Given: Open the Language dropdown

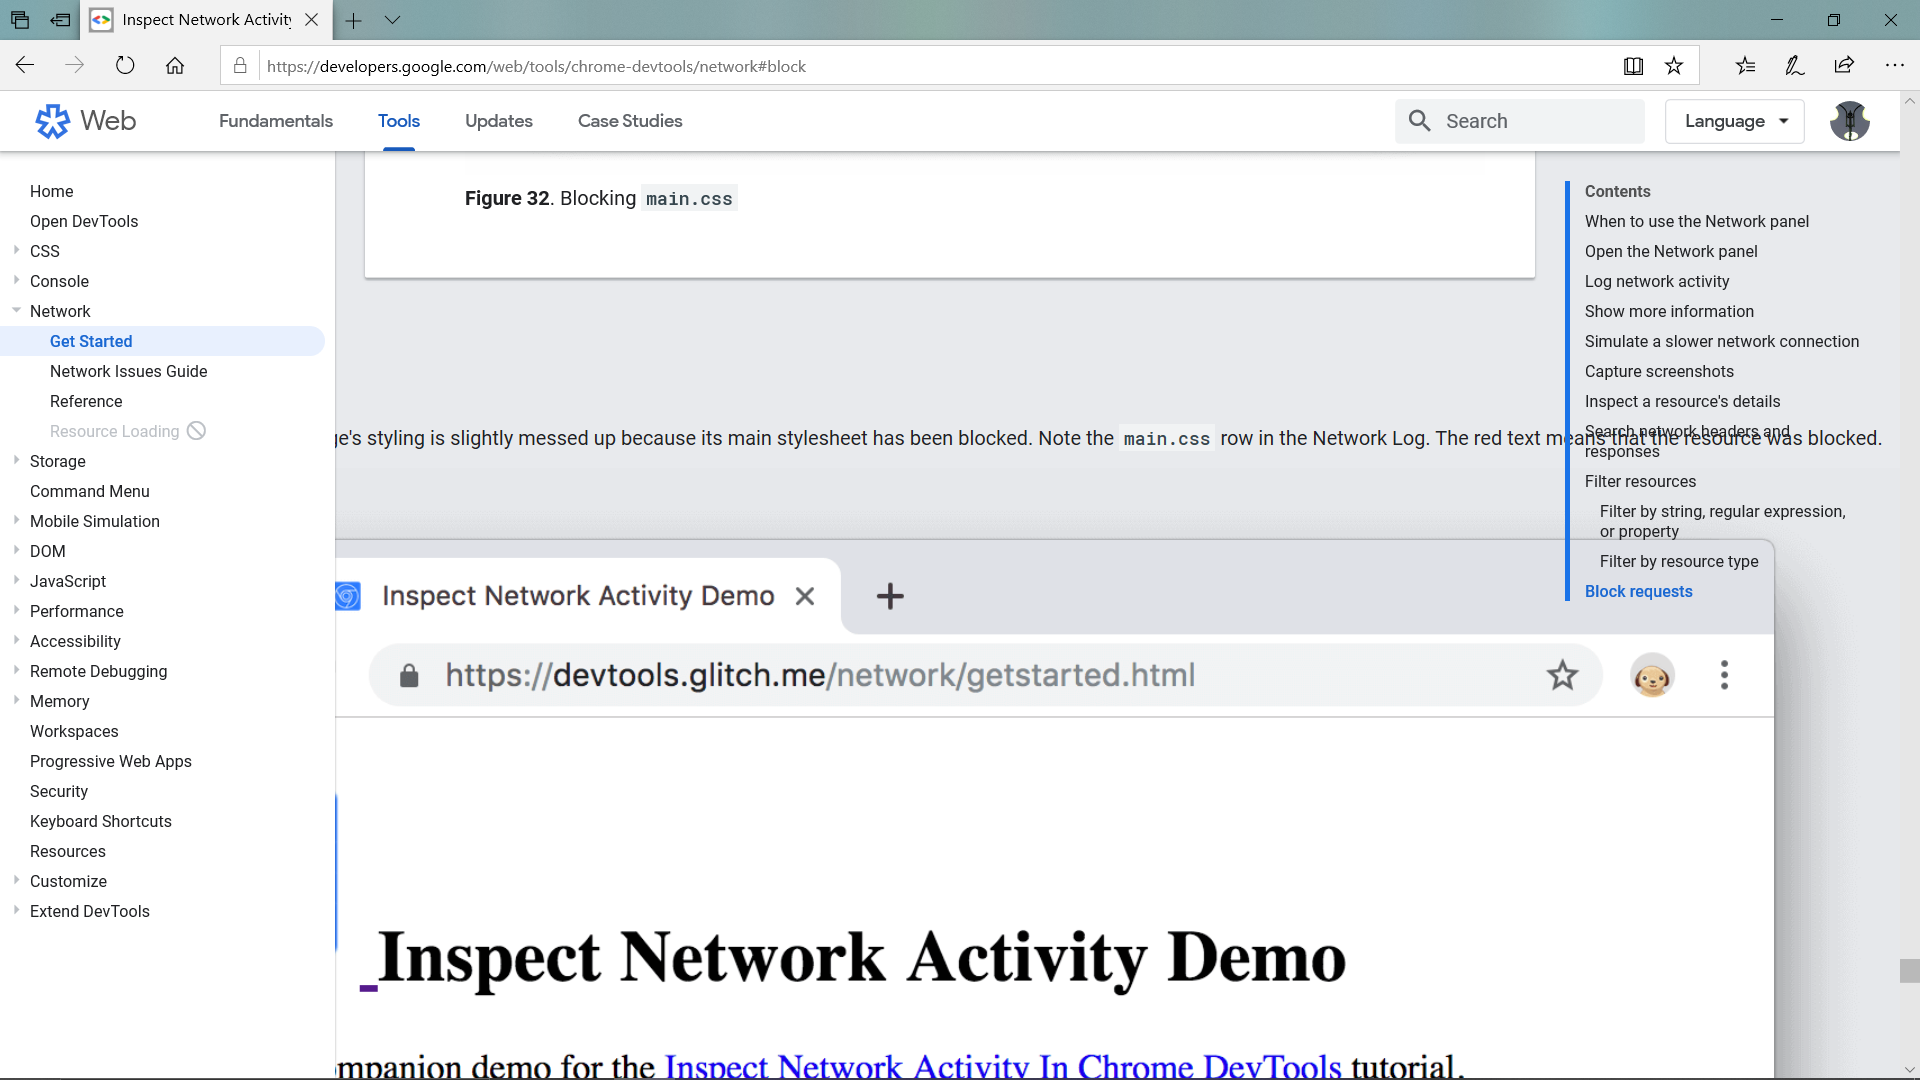Looking at the screenshot, I should [x=1735, y=121].
